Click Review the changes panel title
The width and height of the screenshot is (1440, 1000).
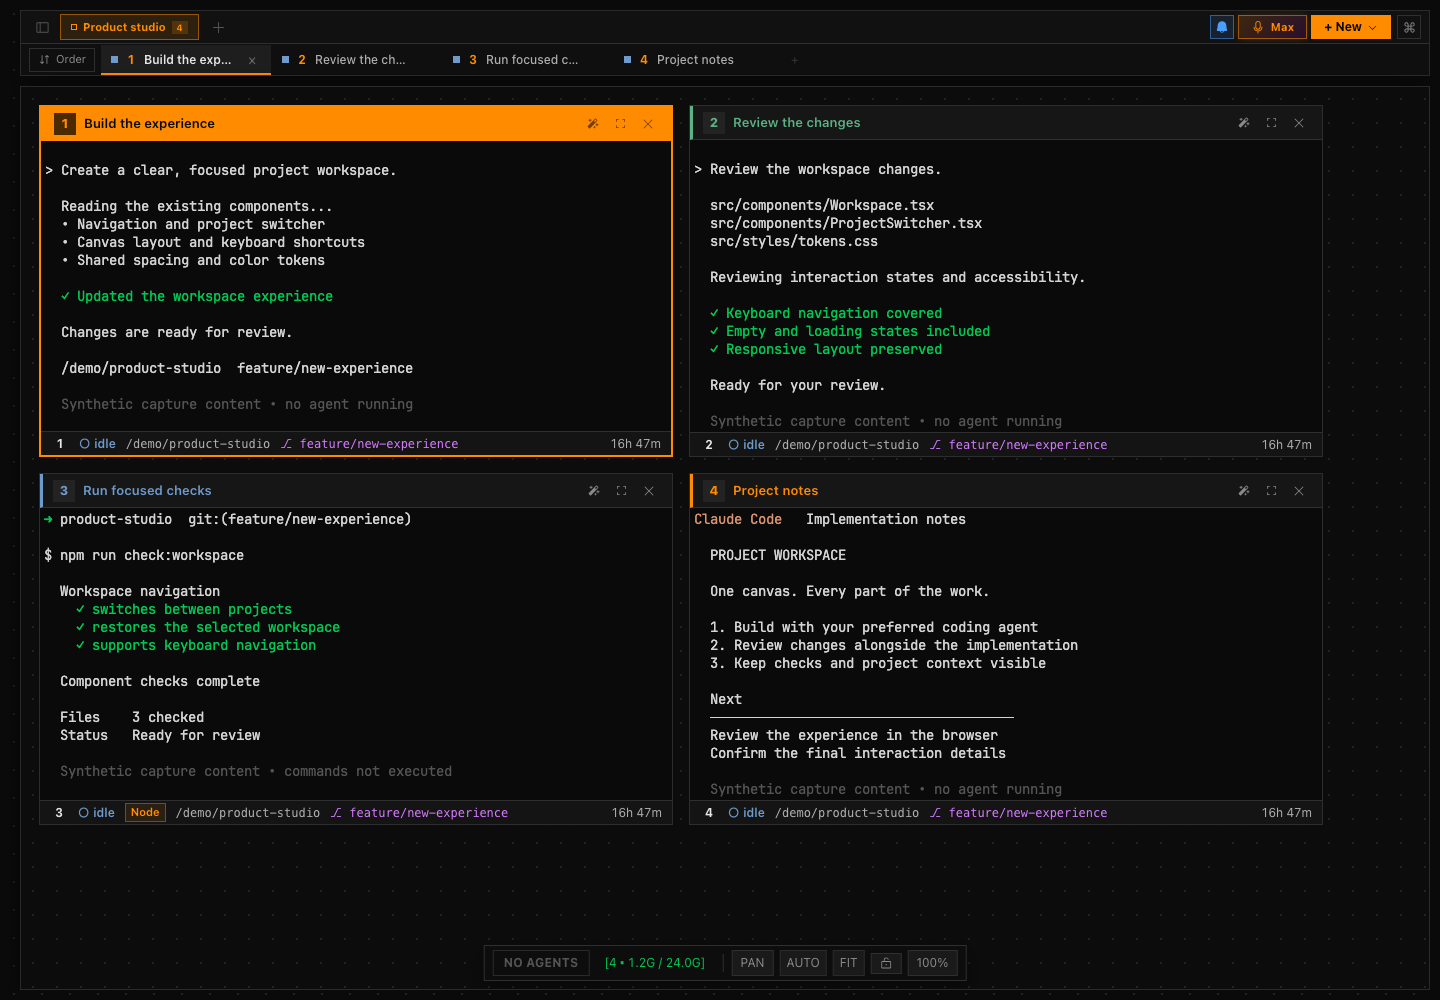[x=796, y=123]
